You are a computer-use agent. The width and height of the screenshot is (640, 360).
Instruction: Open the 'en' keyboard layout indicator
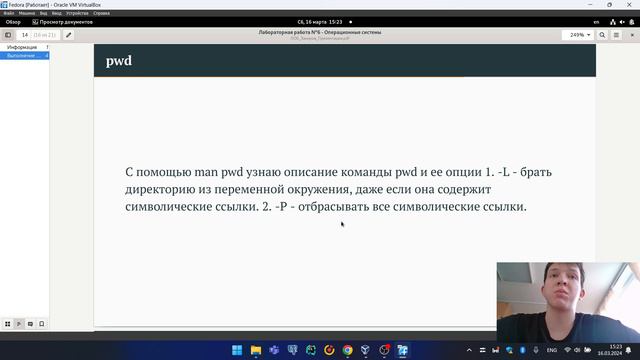point(596,22)
